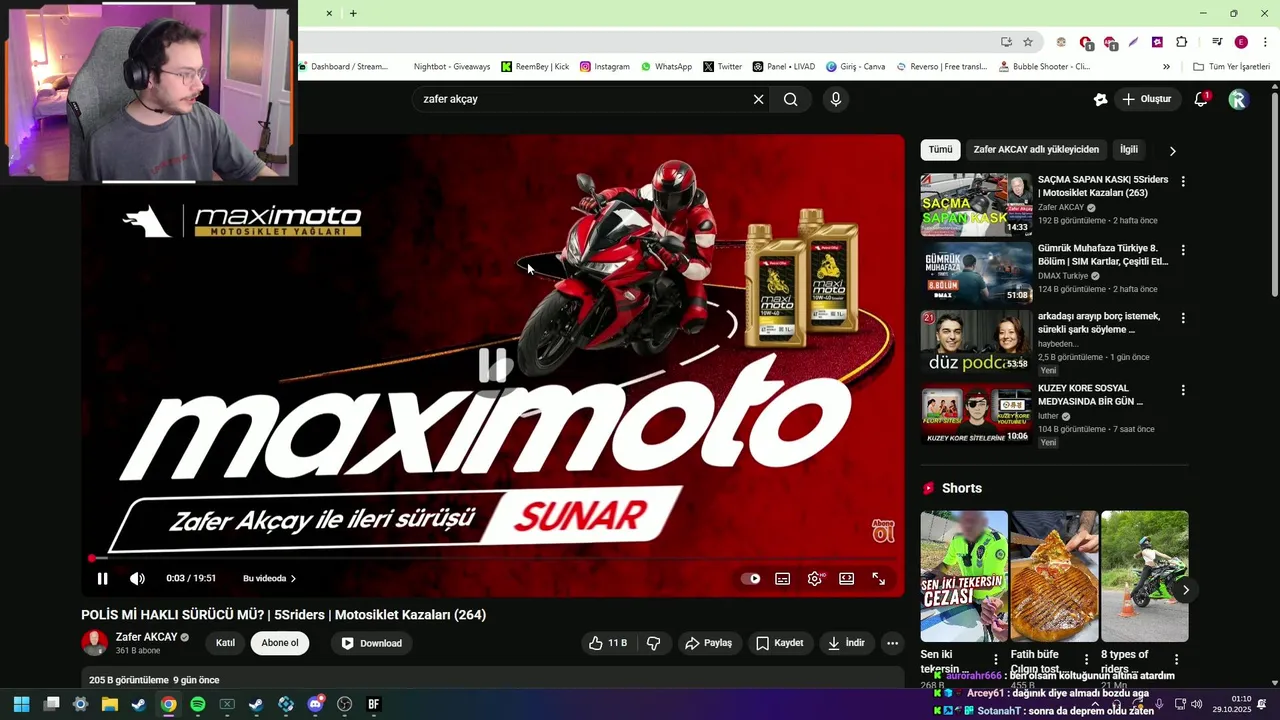Bookmark this page with star icon
Screen dimensions: 1280x720
[1027, 42]
